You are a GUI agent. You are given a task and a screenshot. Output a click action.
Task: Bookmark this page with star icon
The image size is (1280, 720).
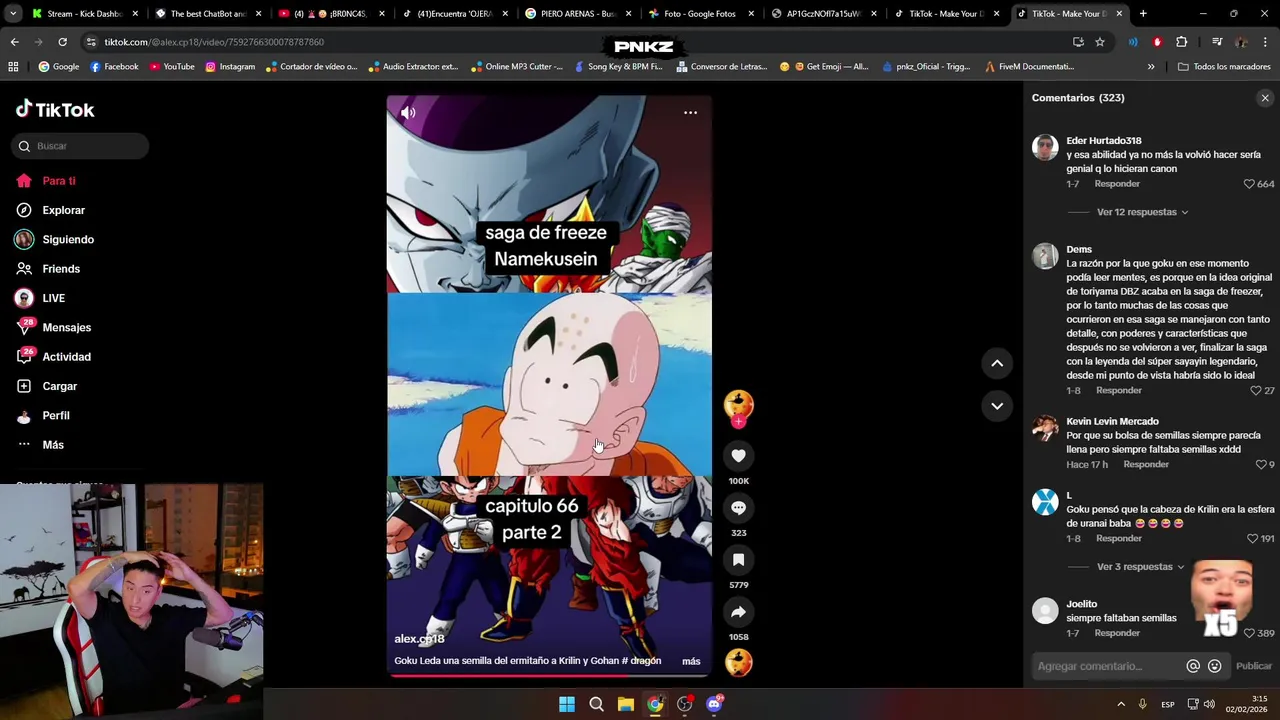[1100, 42]
